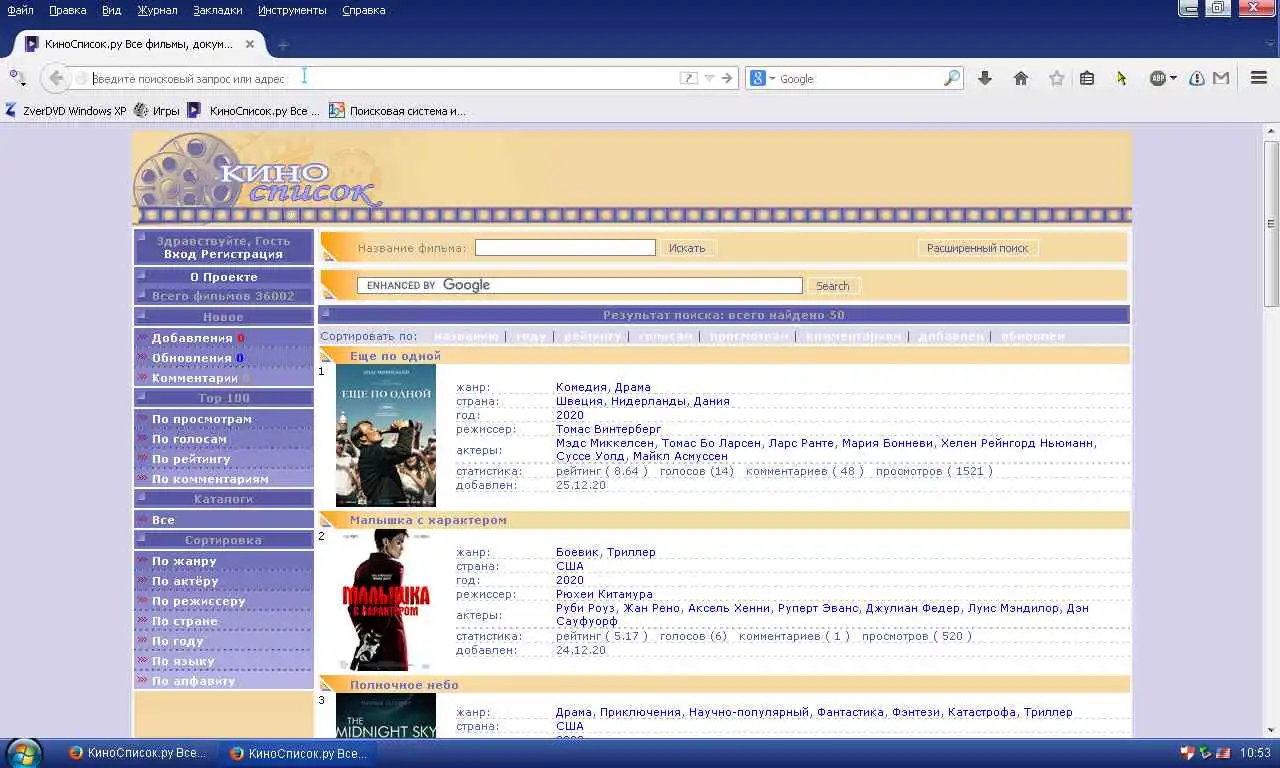Viewport: 1280px width, 768px height.
Task: Go to the Home page icon
Action: click(1021, 78)
